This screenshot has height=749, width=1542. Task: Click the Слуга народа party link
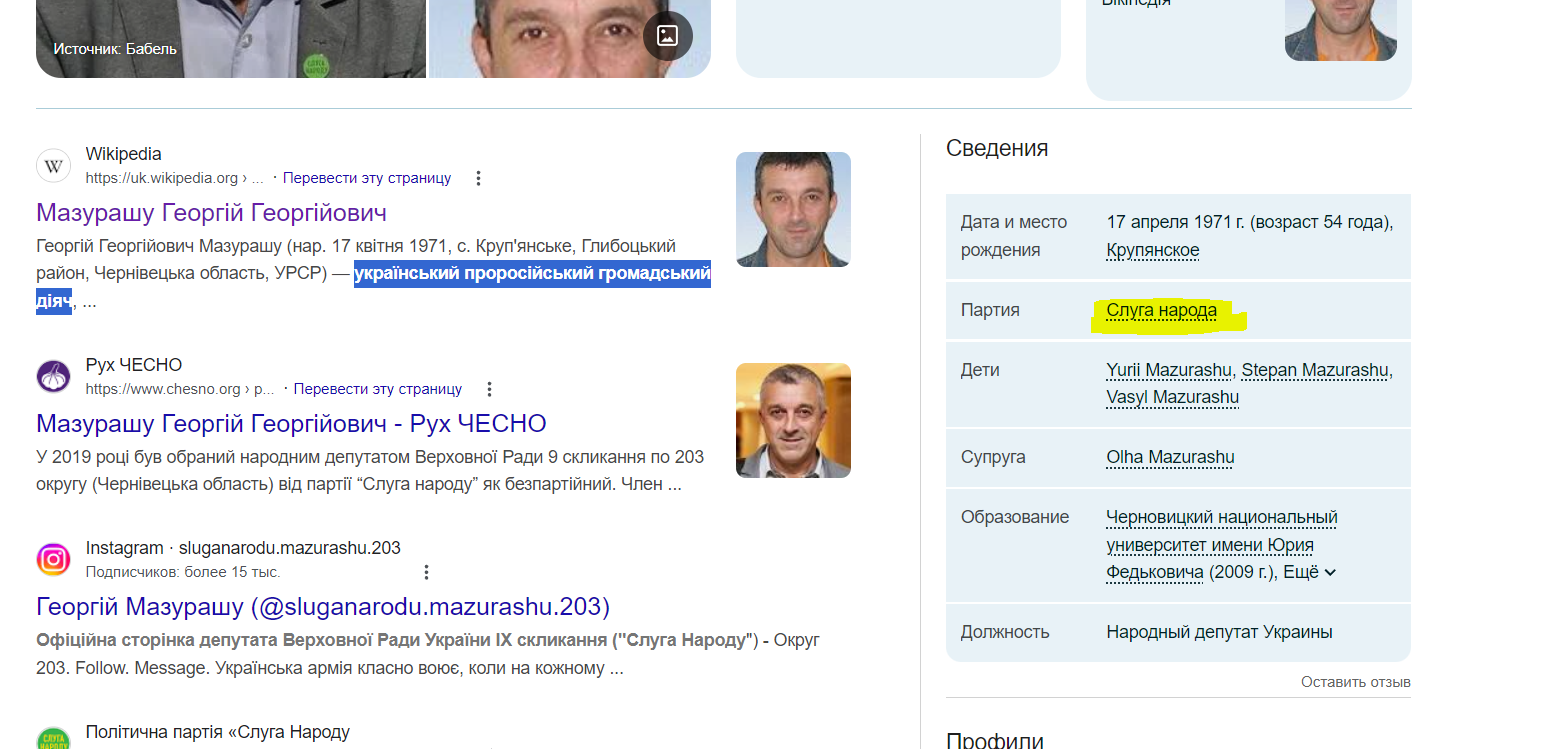(1161, 311)
